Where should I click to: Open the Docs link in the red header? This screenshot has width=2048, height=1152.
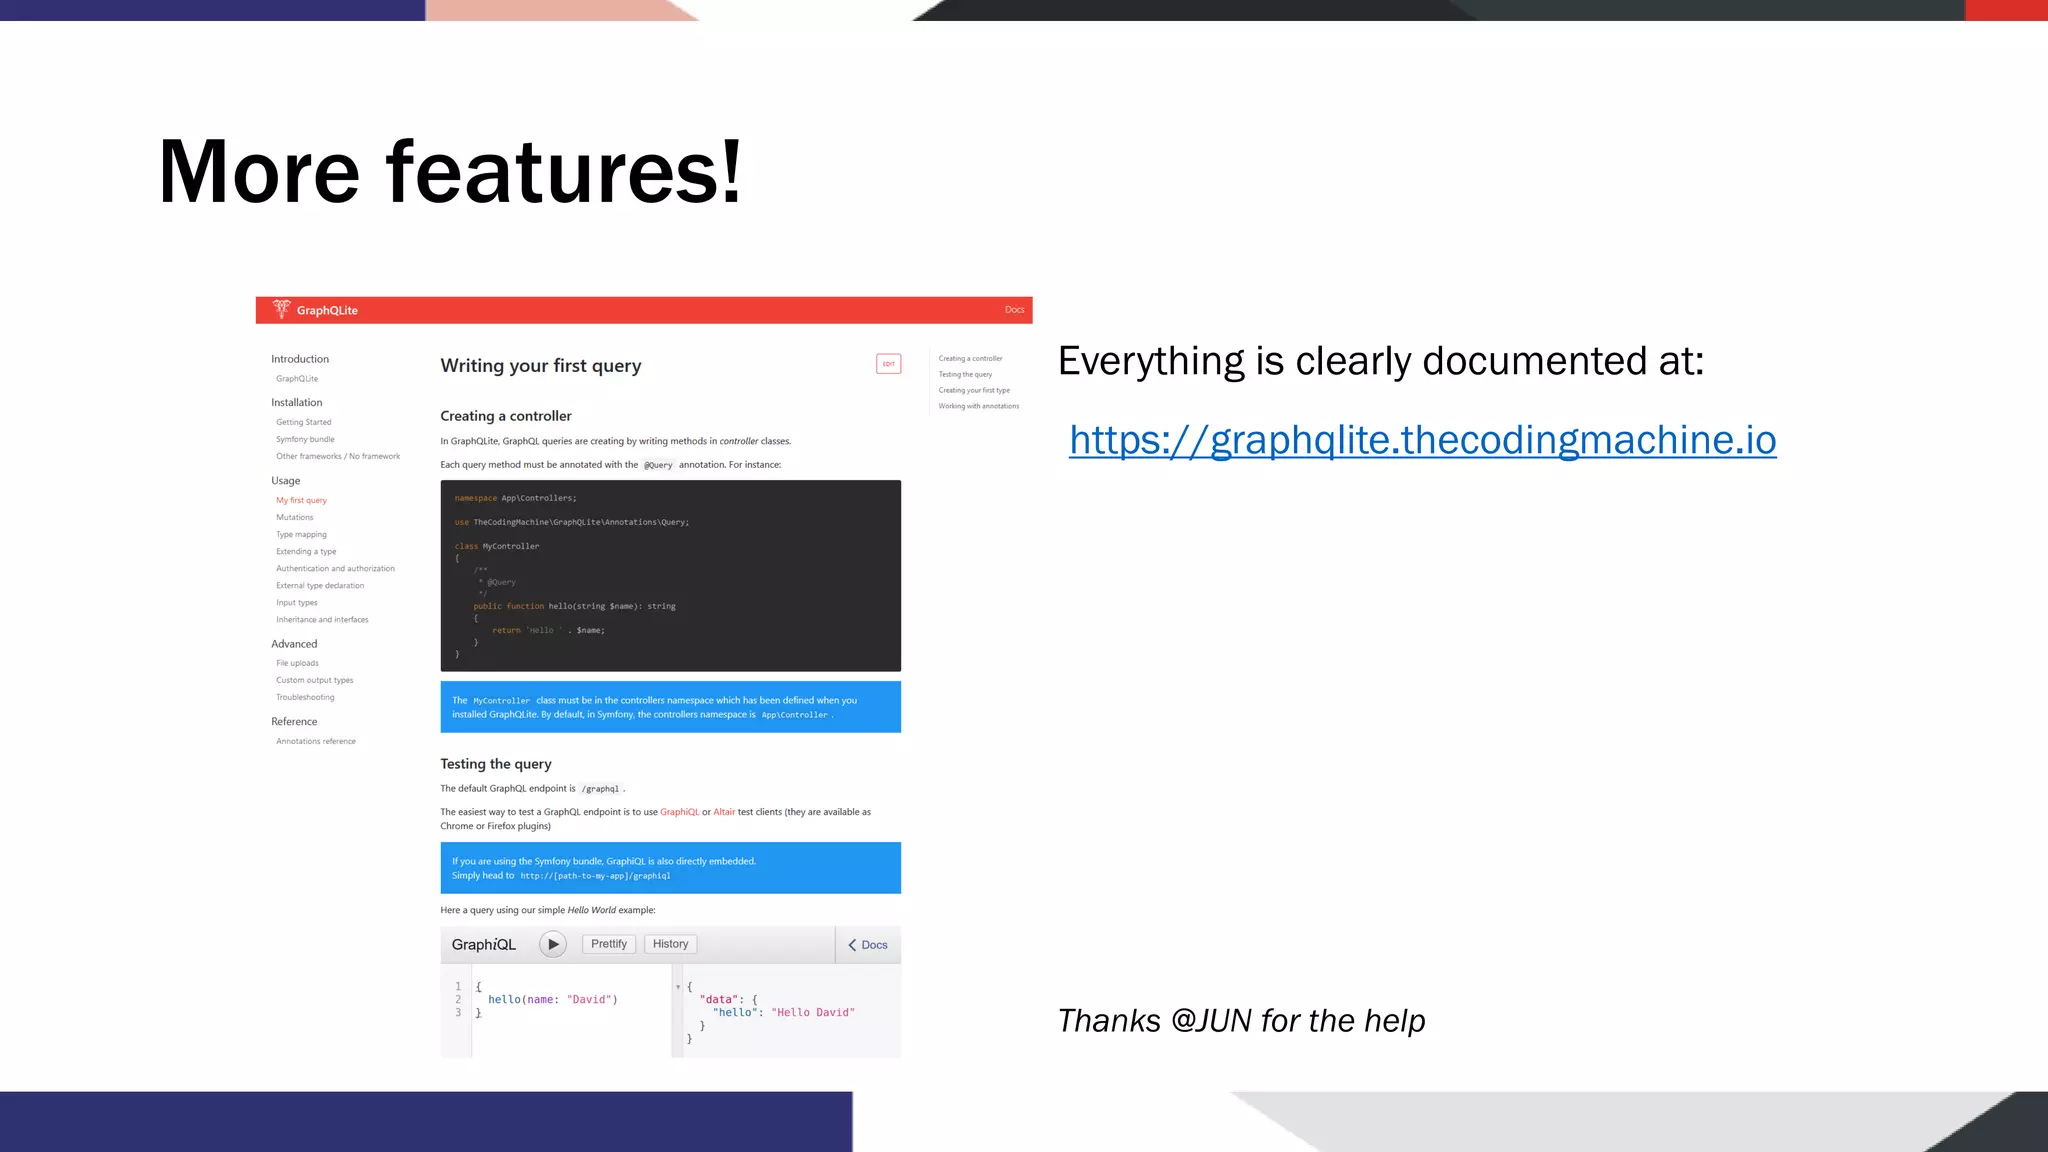tap(1014, 310)
